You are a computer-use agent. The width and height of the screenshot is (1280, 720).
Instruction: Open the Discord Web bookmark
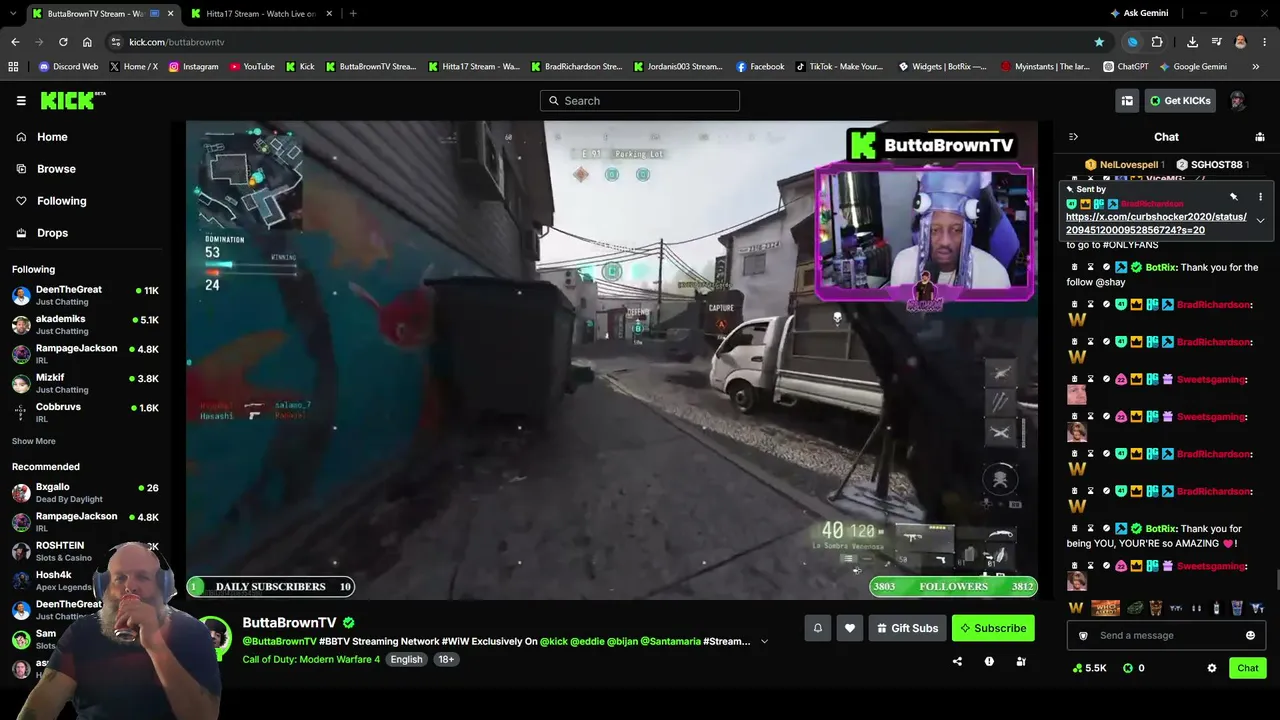point(68,67)
